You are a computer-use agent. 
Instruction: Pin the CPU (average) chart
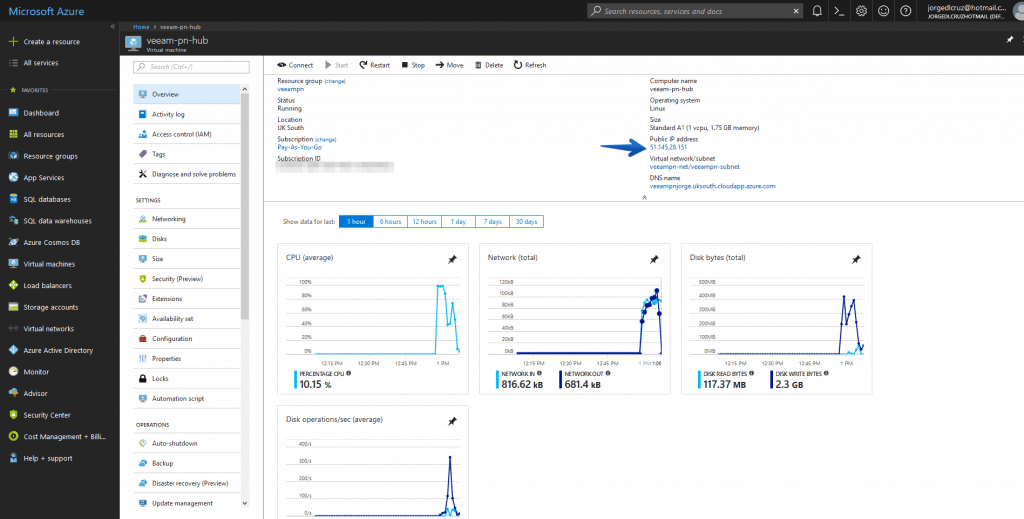452,259
